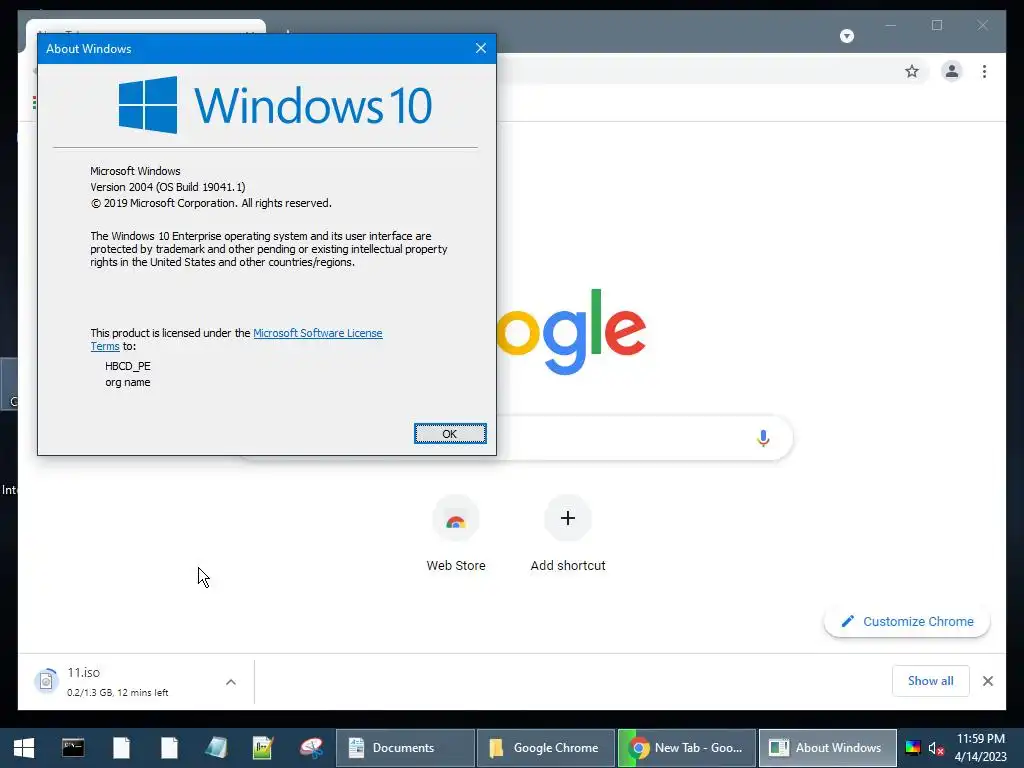1024x768 pixels.
Task: Click the muted volume tray icon
Action: click(936, 748)
